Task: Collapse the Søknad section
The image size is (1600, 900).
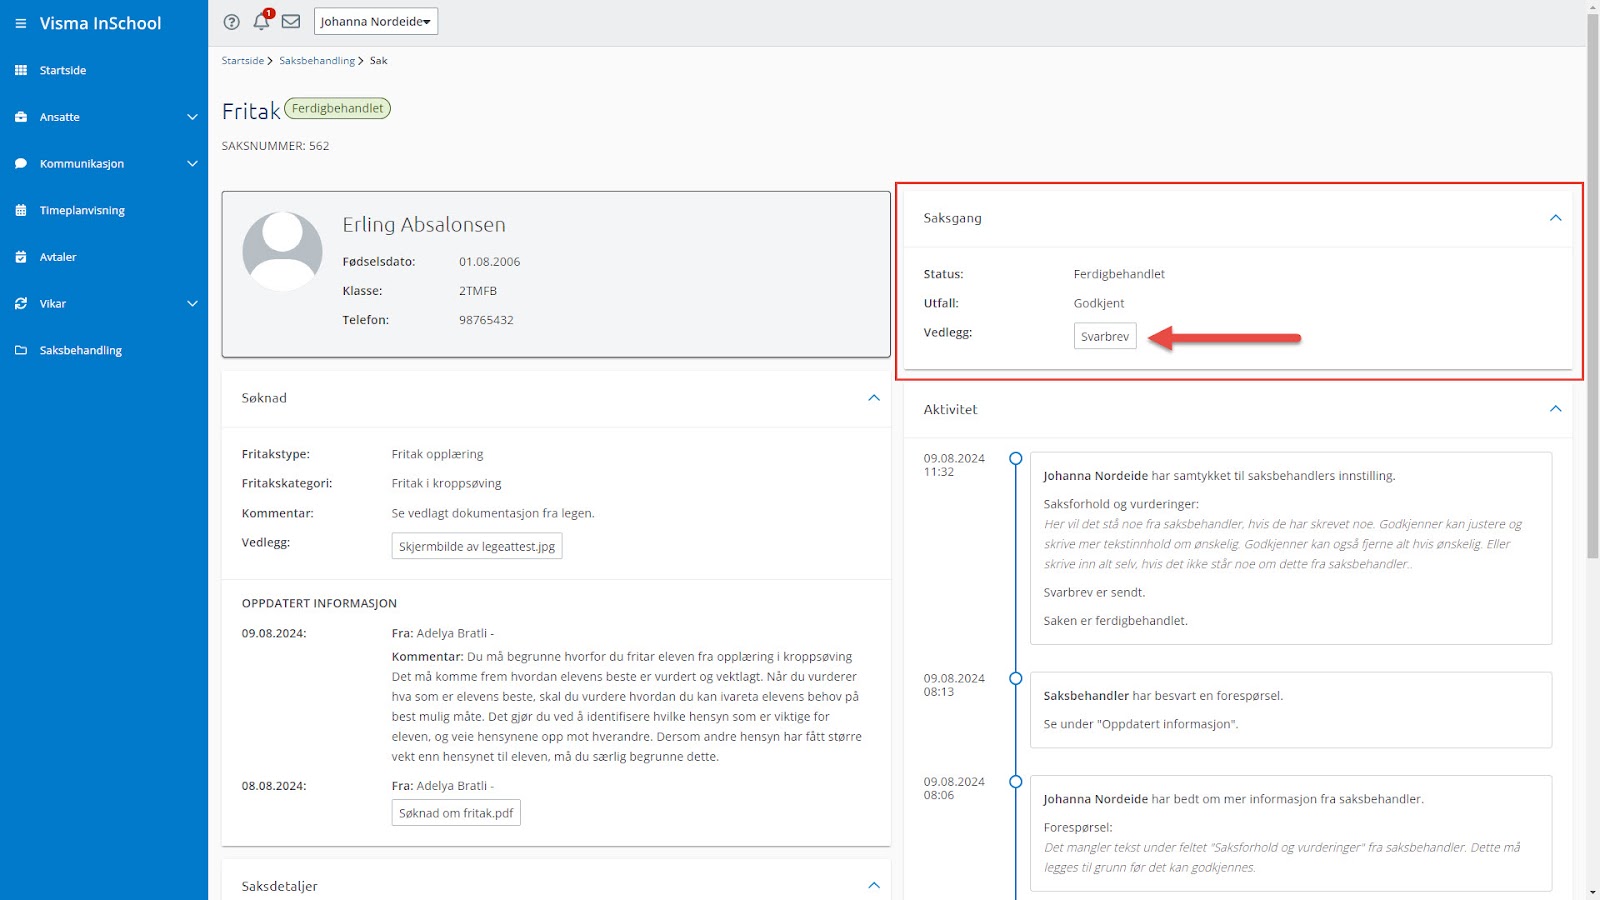Action: click(x=874, y=398)
